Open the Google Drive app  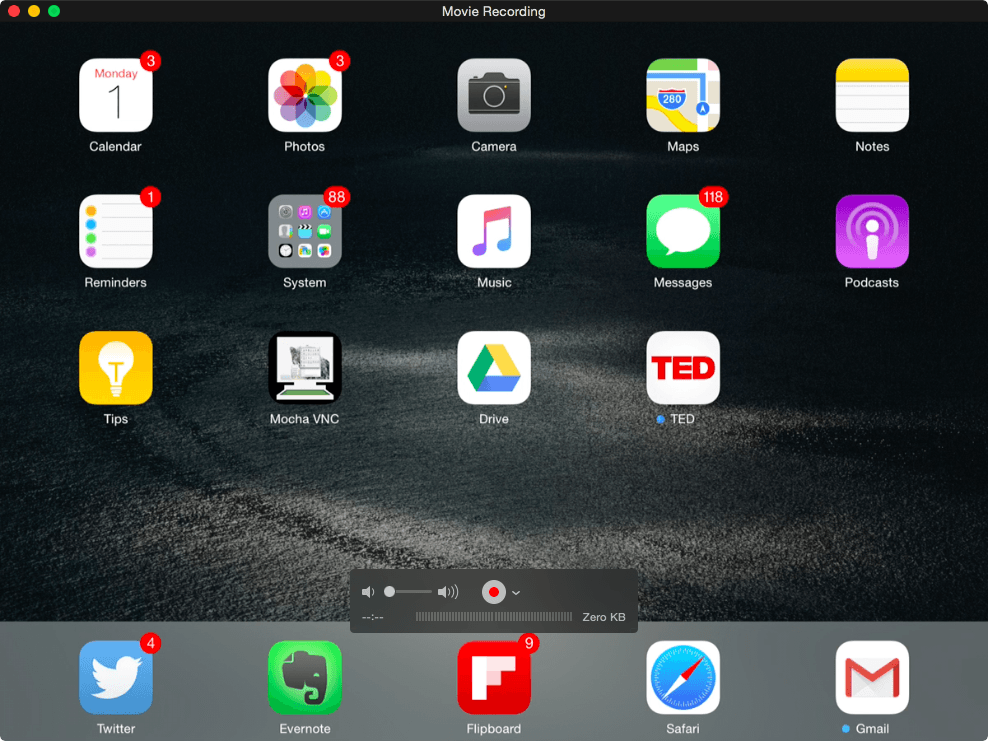494,367
